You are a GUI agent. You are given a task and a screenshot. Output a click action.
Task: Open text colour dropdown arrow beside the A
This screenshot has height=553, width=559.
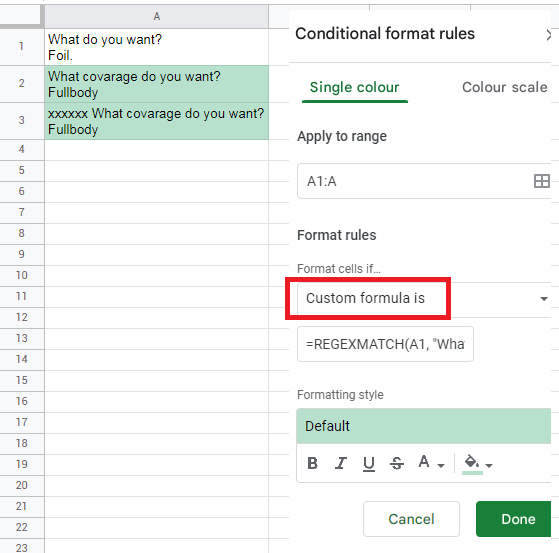[441, 465]
